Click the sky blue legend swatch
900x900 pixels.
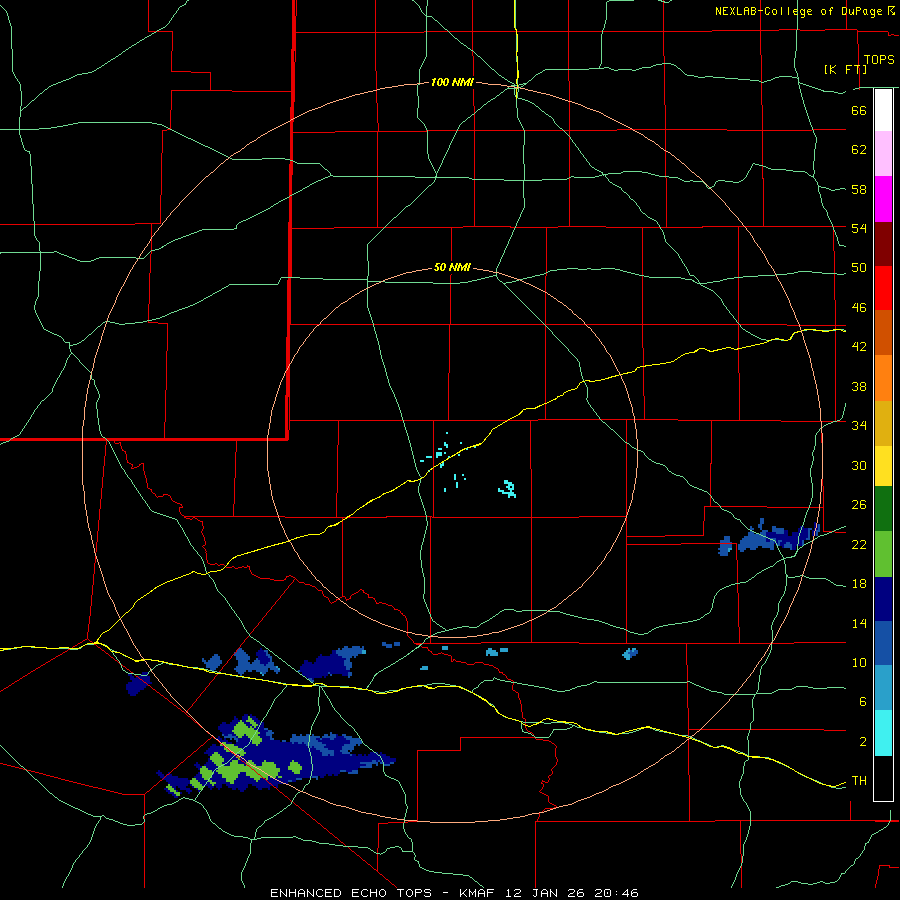click(x=883, y=688)
